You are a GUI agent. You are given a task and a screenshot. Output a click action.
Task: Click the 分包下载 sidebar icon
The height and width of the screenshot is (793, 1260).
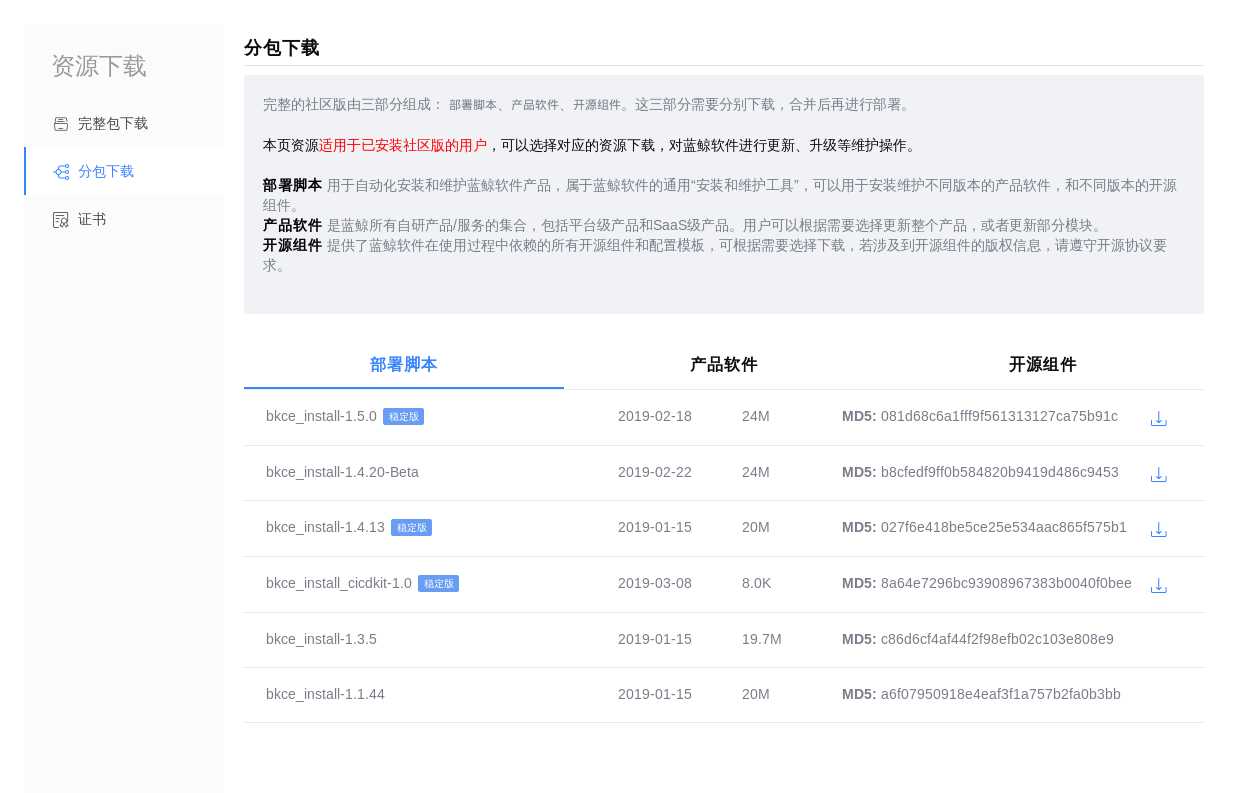point(61,172)
